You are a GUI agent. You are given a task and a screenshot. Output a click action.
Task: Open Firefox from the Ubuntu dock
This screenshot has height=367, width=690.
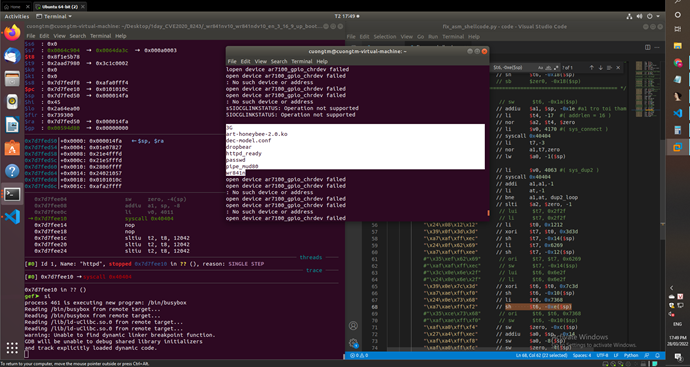coord(12,32)
